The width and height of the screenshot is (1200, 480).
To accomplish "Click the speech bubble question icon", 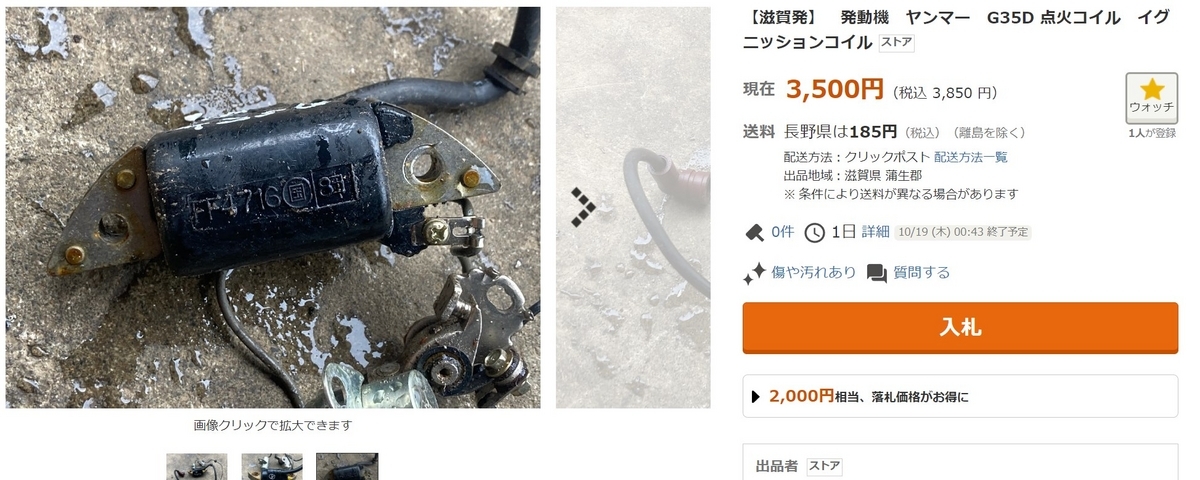I will [x=877, y=273].
